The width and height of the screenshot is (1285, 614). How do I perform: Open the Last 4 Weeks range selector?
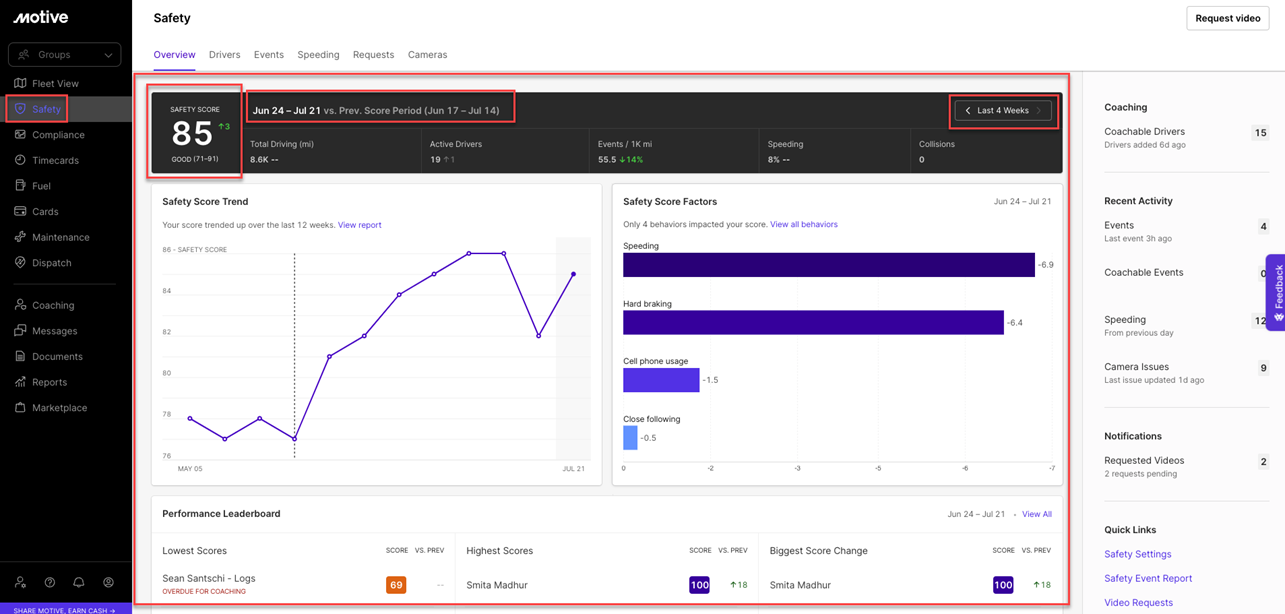[1002, 110]
